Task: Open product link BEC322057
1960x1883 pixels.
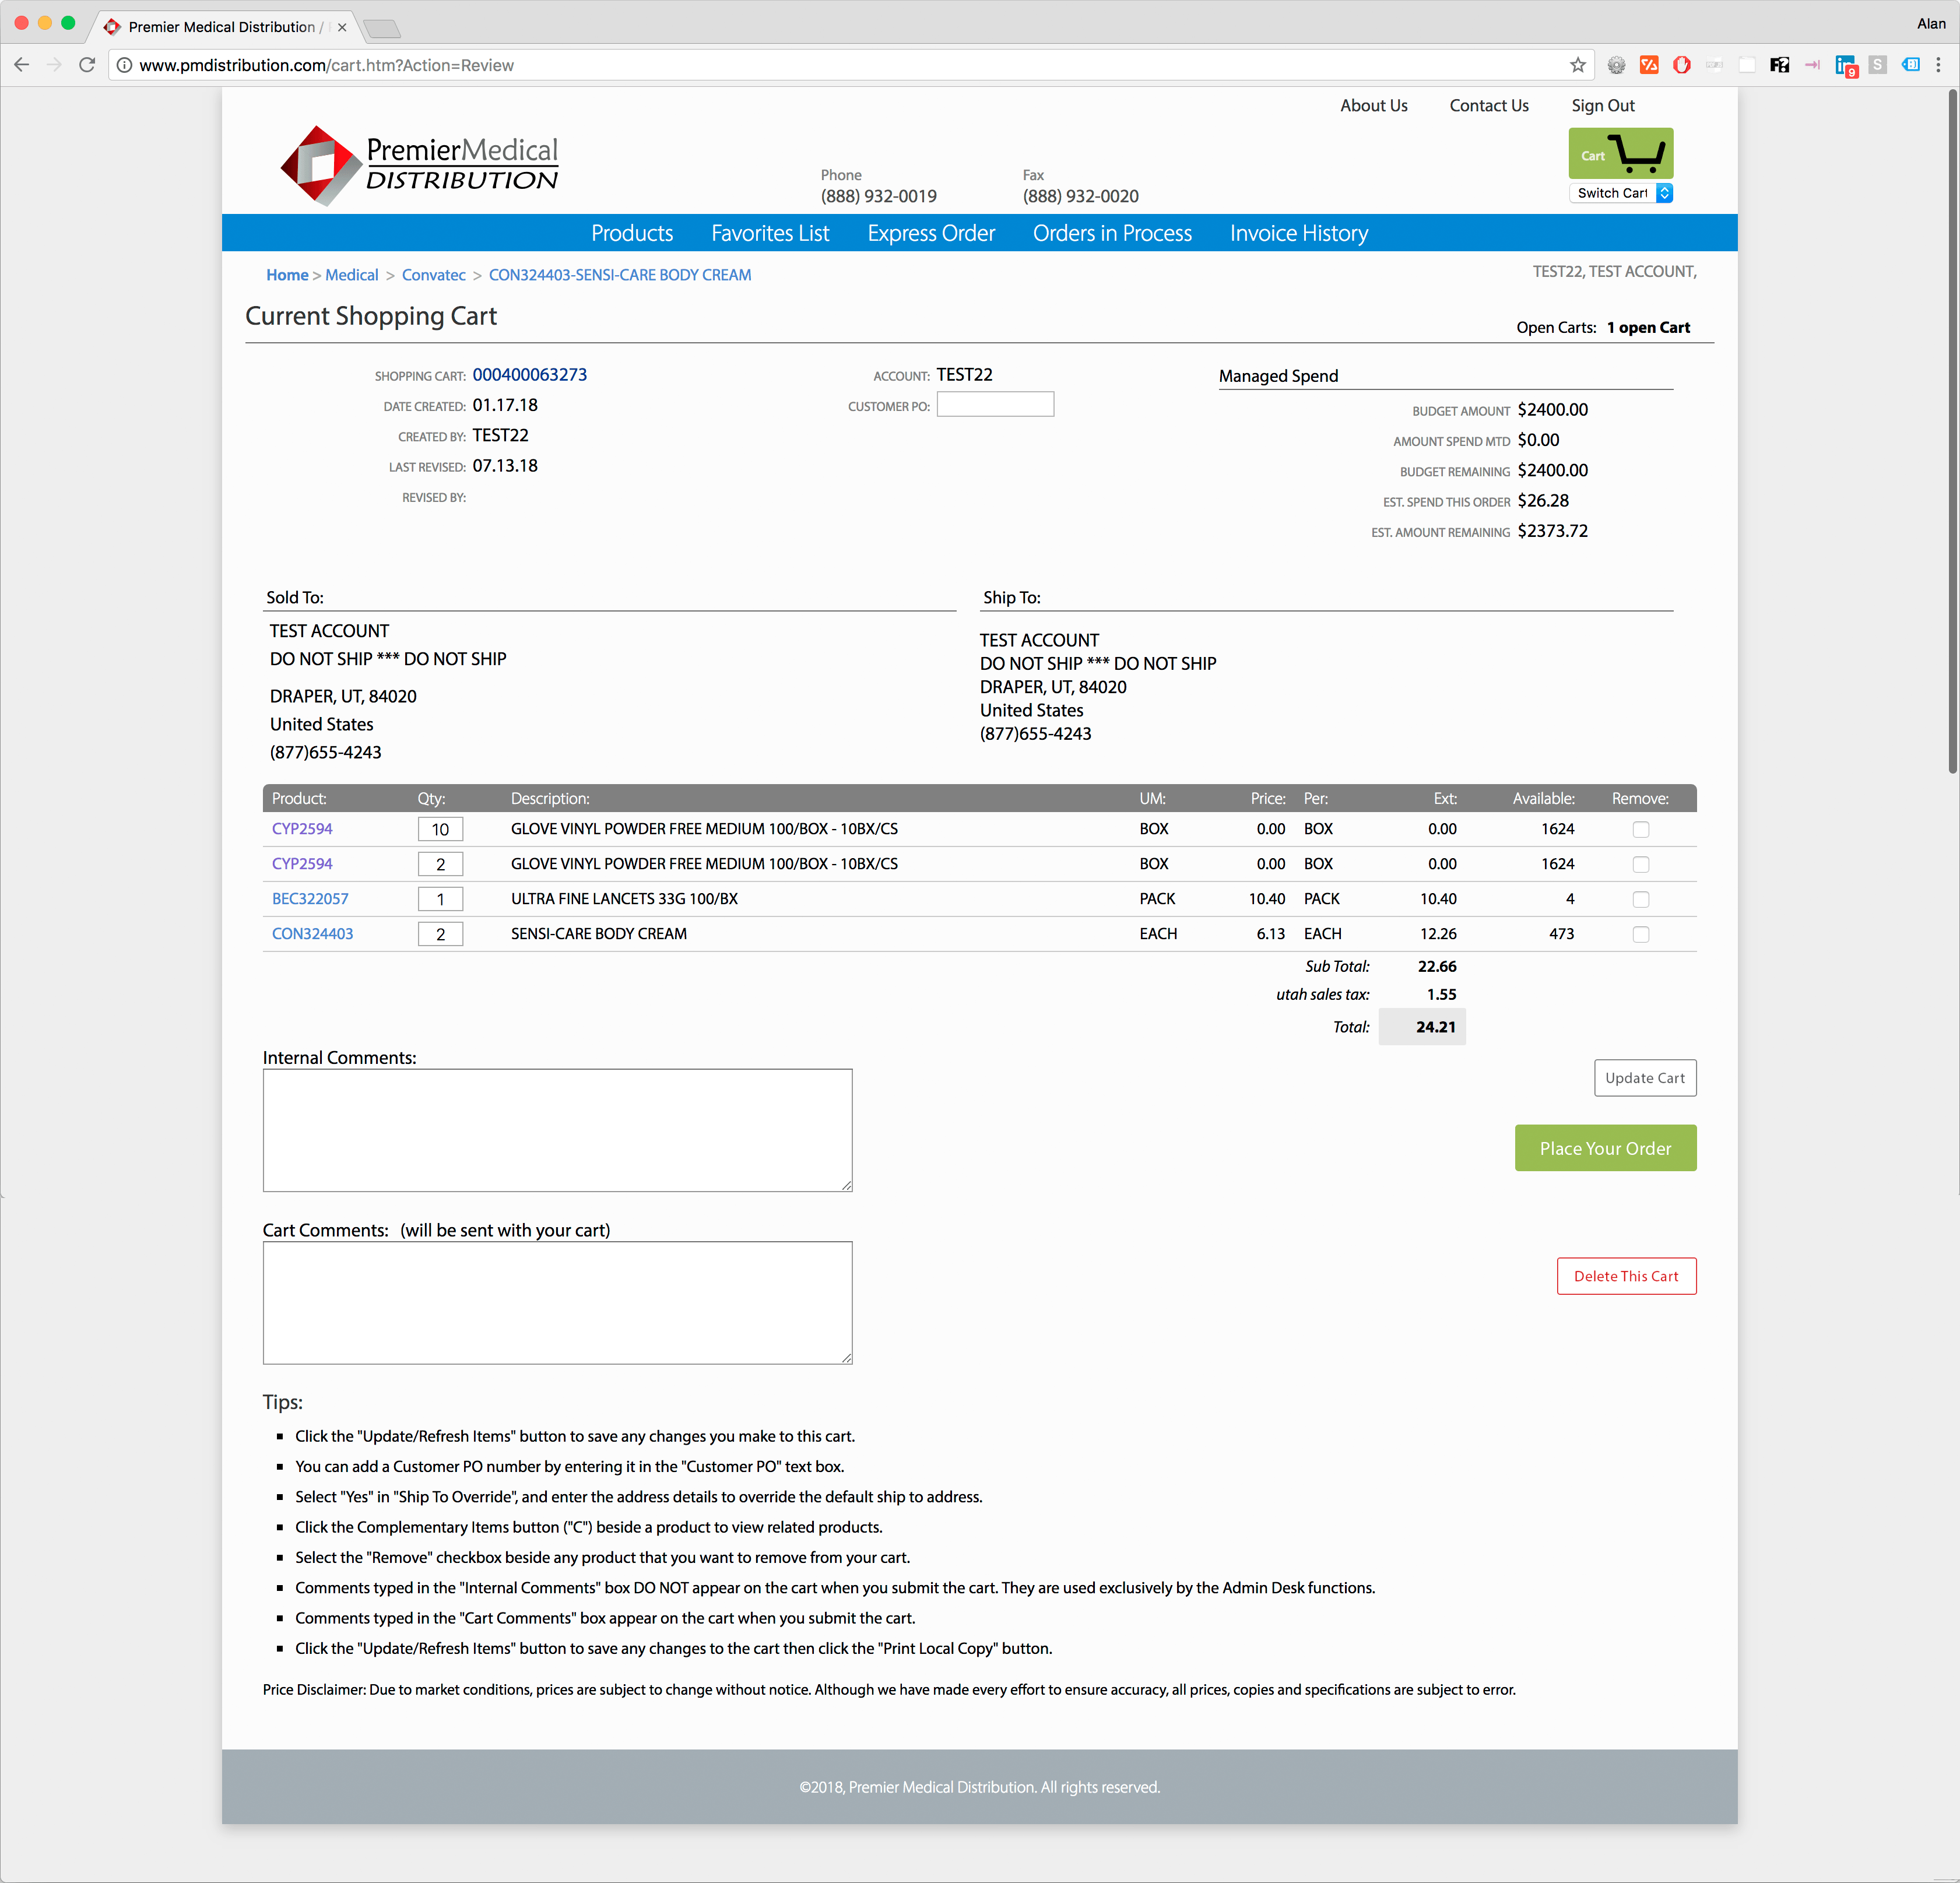Action: point(310,899)
